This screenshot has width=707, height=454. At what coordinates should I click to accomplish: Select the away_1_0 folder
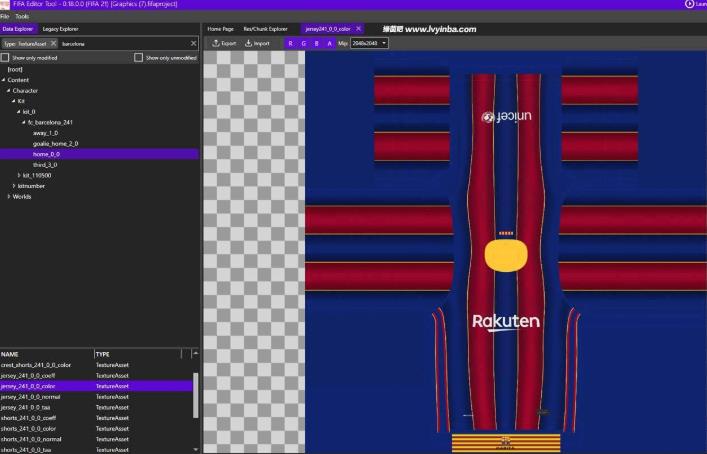point(45,133)
